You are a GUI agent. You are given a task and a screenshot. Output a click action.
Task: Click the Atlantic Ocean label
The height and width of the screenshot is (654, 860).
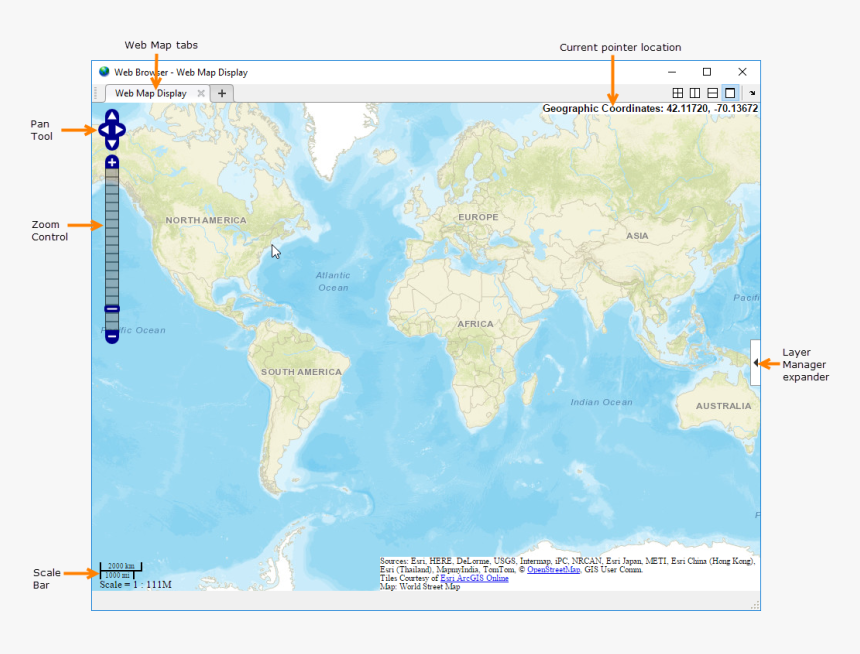[333, 281]
